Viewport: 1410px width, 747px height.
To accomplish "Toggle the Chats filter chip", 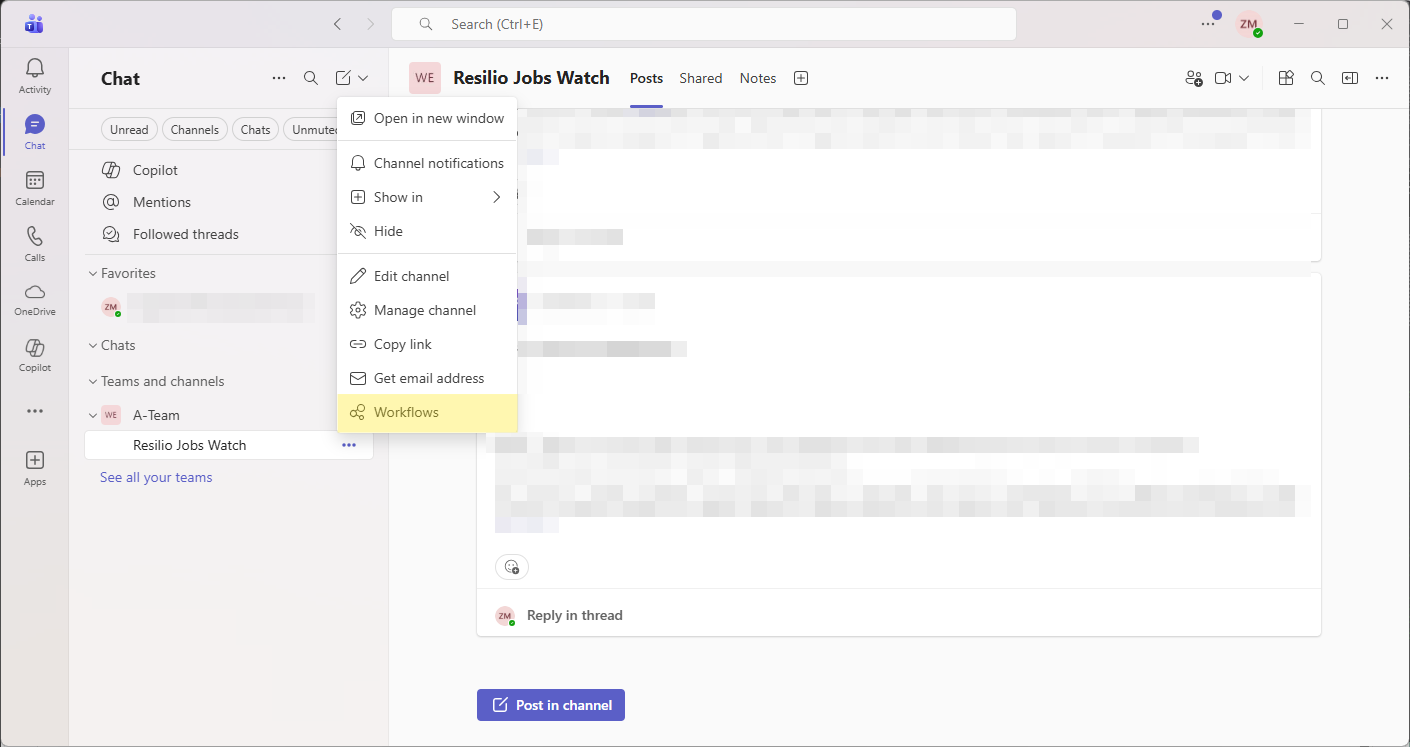I will pos(255,130).
